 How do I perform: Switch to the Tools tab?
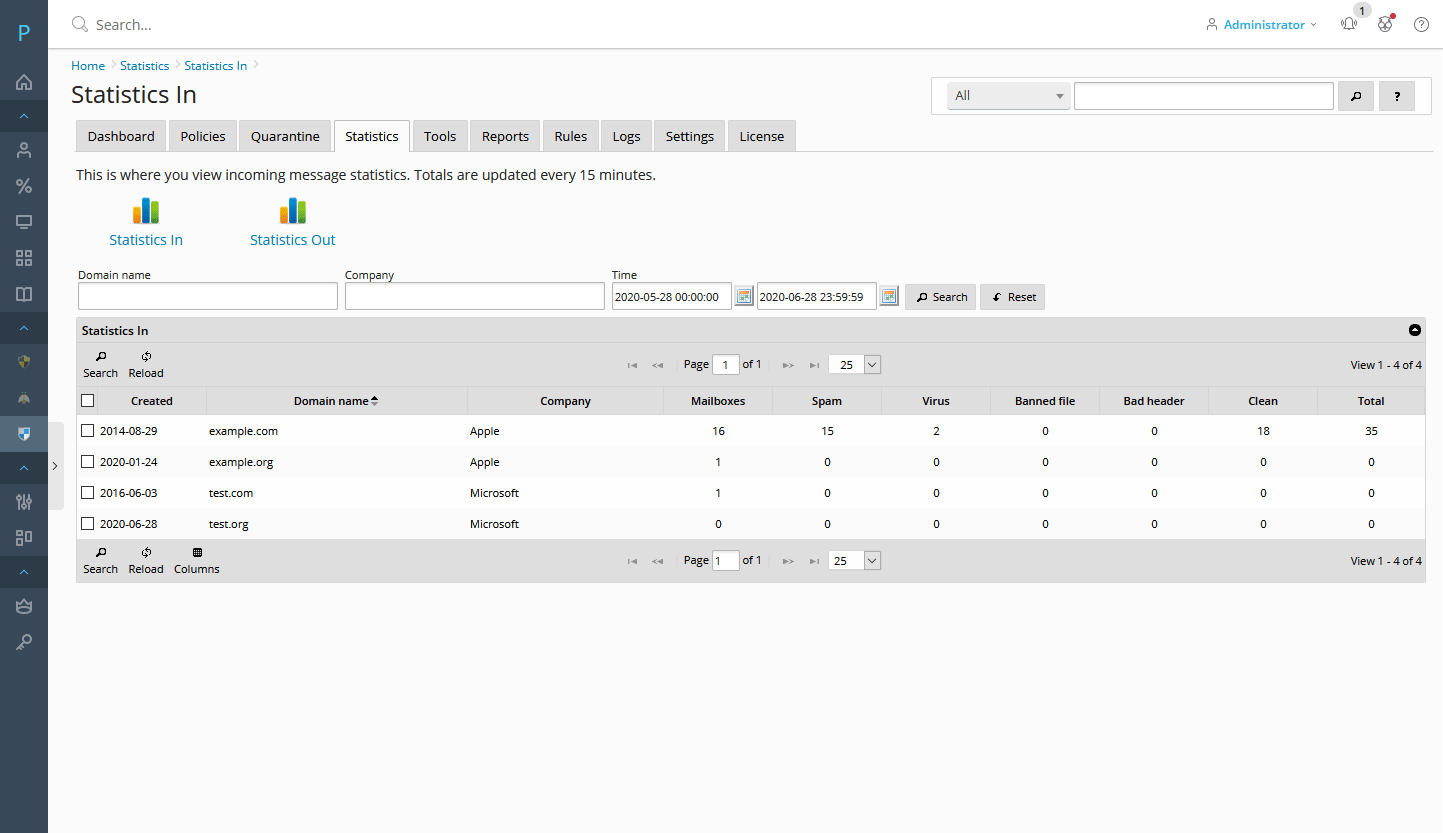(x=440, y=136)
